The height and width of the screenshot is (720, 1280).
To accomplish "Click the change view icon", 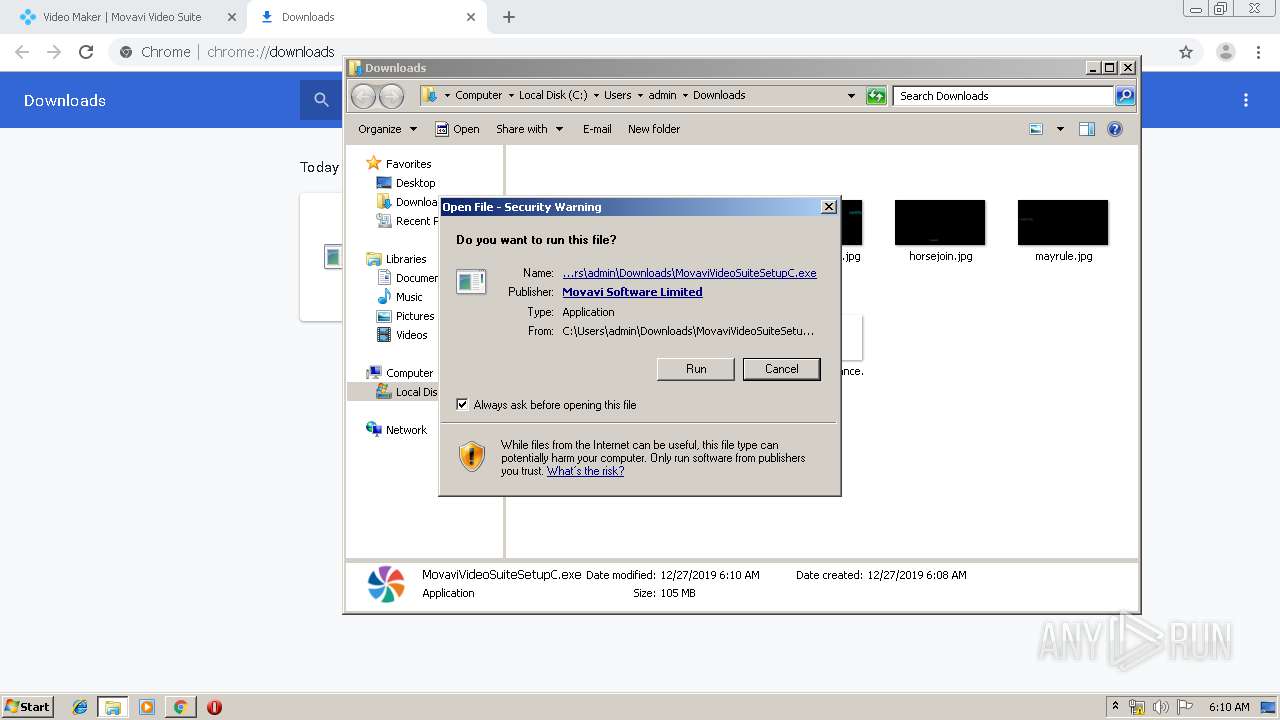I will click(x=1036, y=129).
